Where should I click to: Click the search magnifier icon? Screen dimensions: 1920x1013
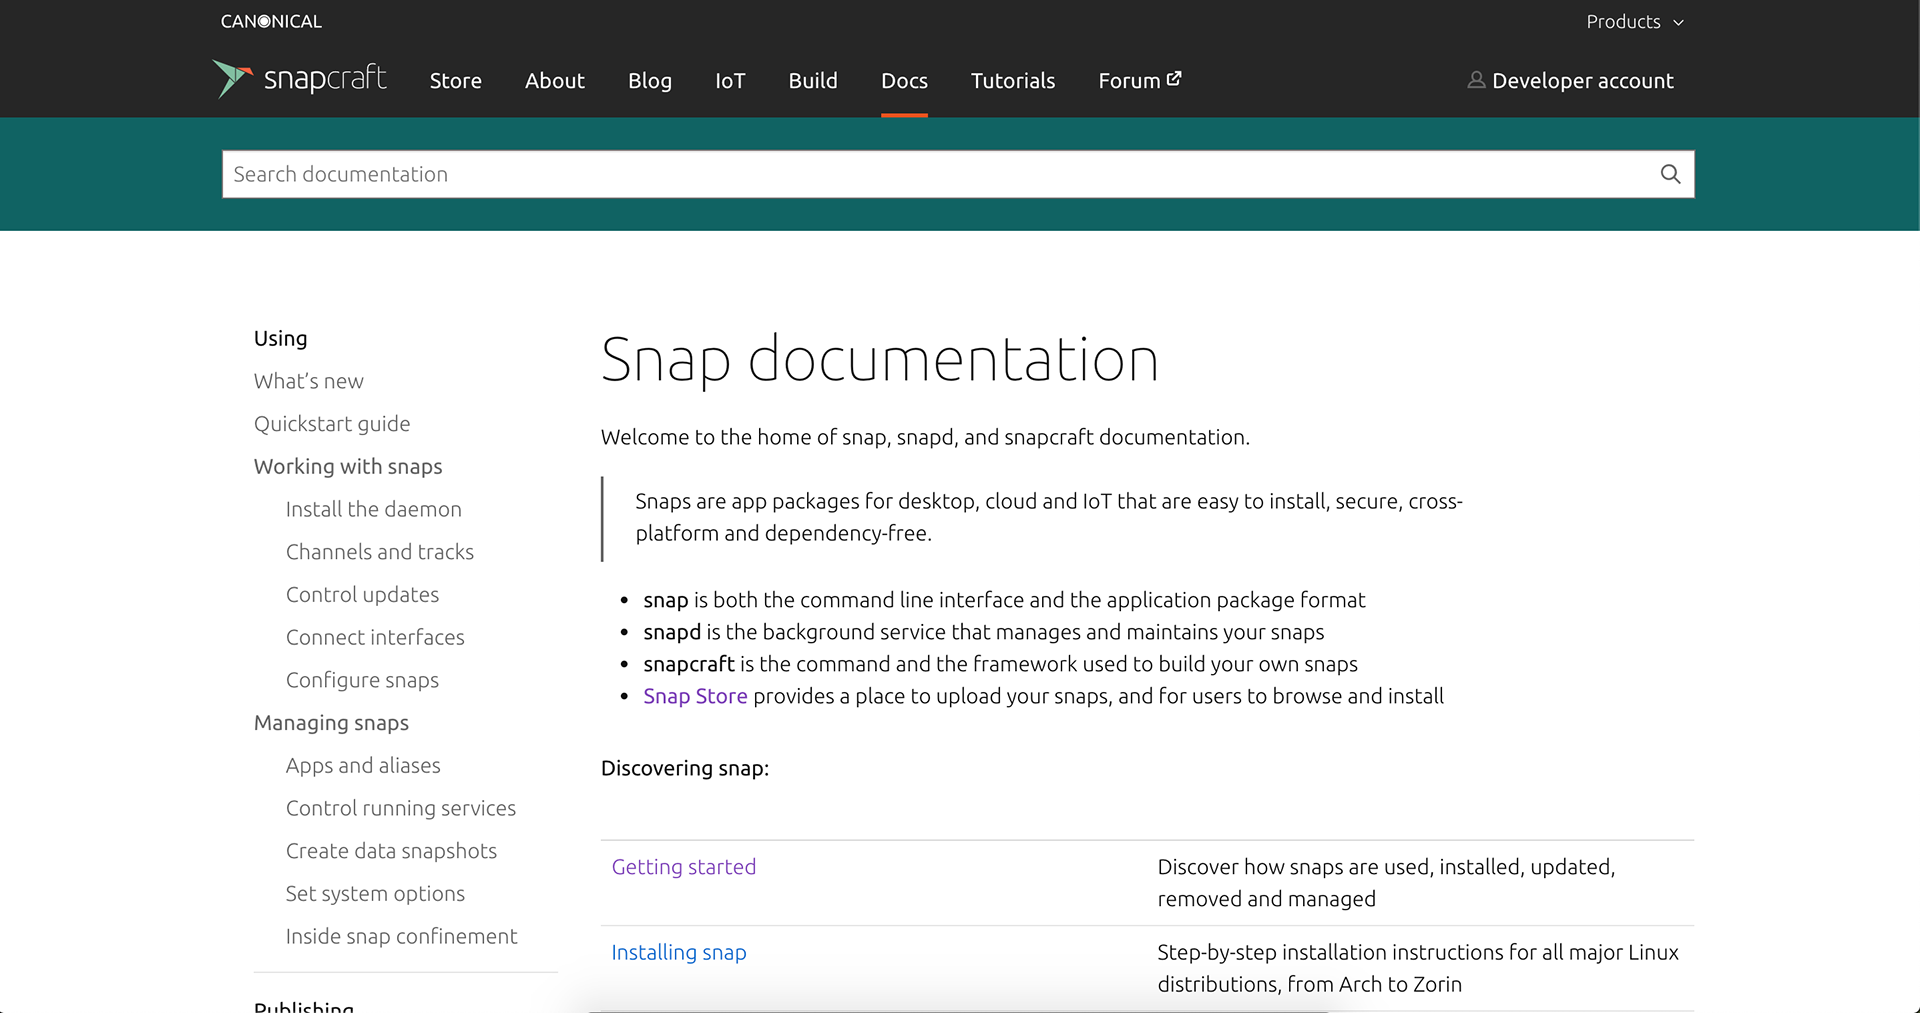pyautogui.click(x=1670, y=174)
